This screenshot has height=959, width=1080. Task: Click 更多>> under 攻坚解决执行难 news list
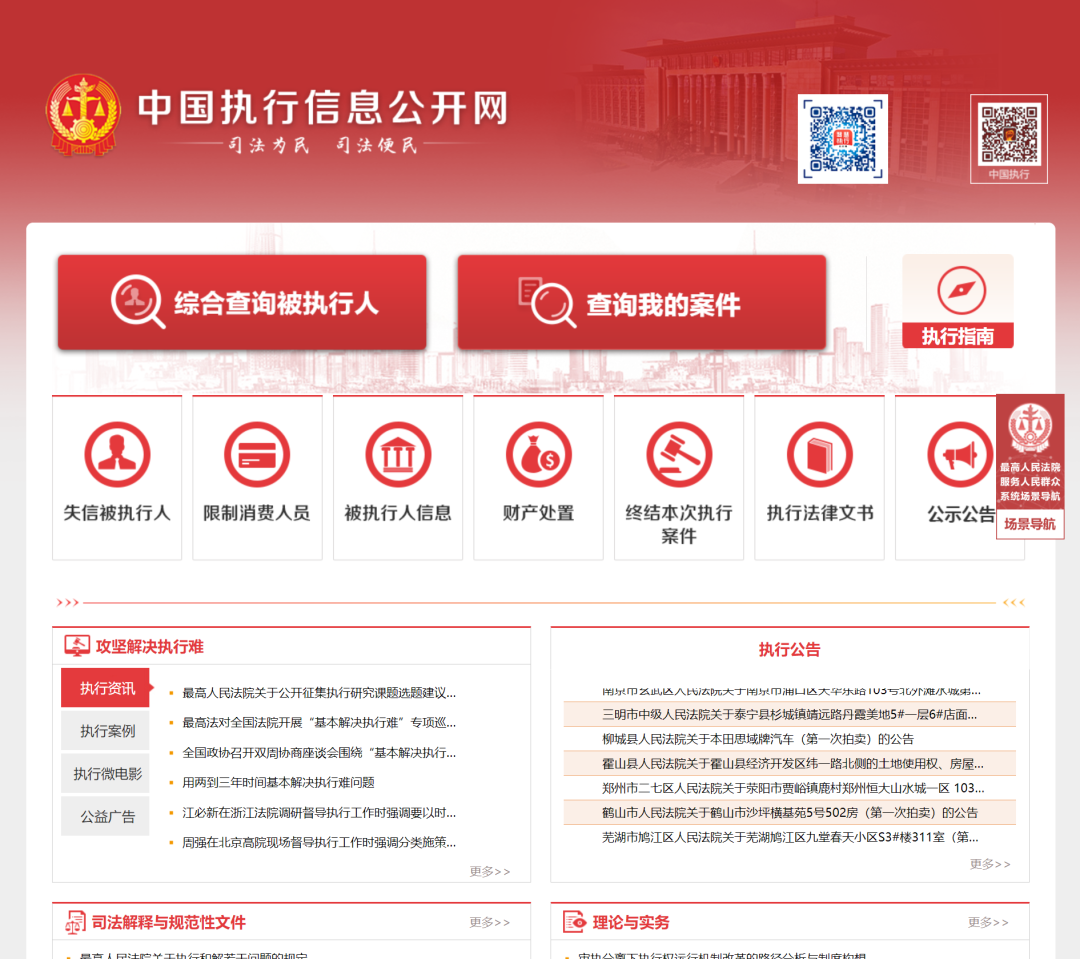(490, 872)
